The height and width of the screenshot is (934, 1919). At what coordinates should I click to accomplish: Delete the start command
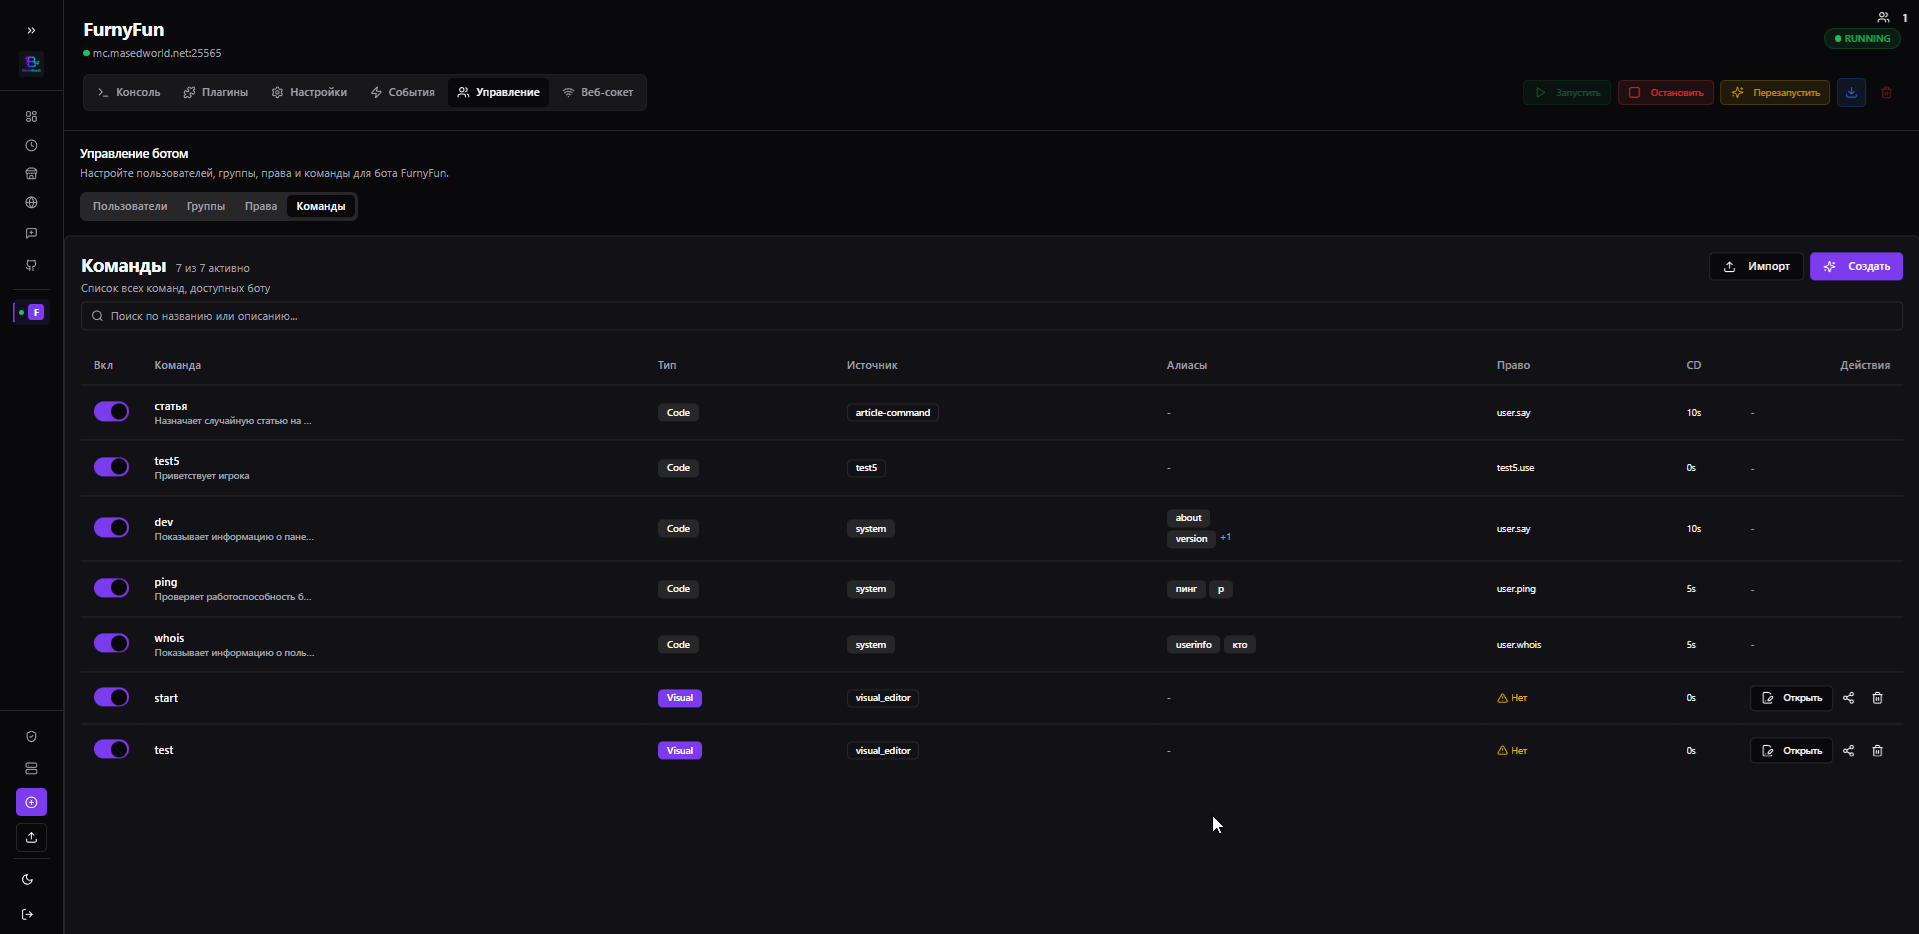point(1877,698)
